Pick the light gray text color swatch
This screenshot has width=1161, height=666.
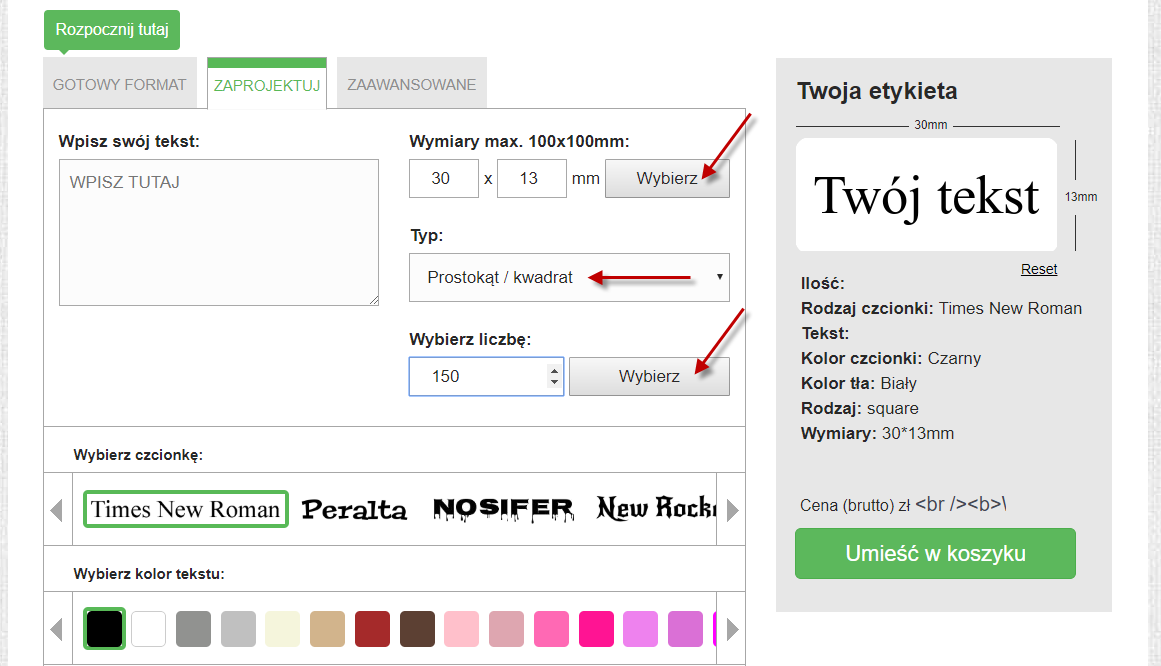[238, 629]
